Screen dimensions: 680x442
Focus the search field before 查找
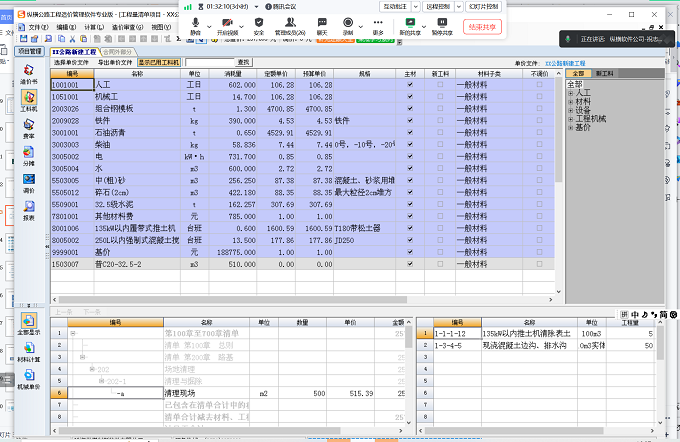click(210, 62)
